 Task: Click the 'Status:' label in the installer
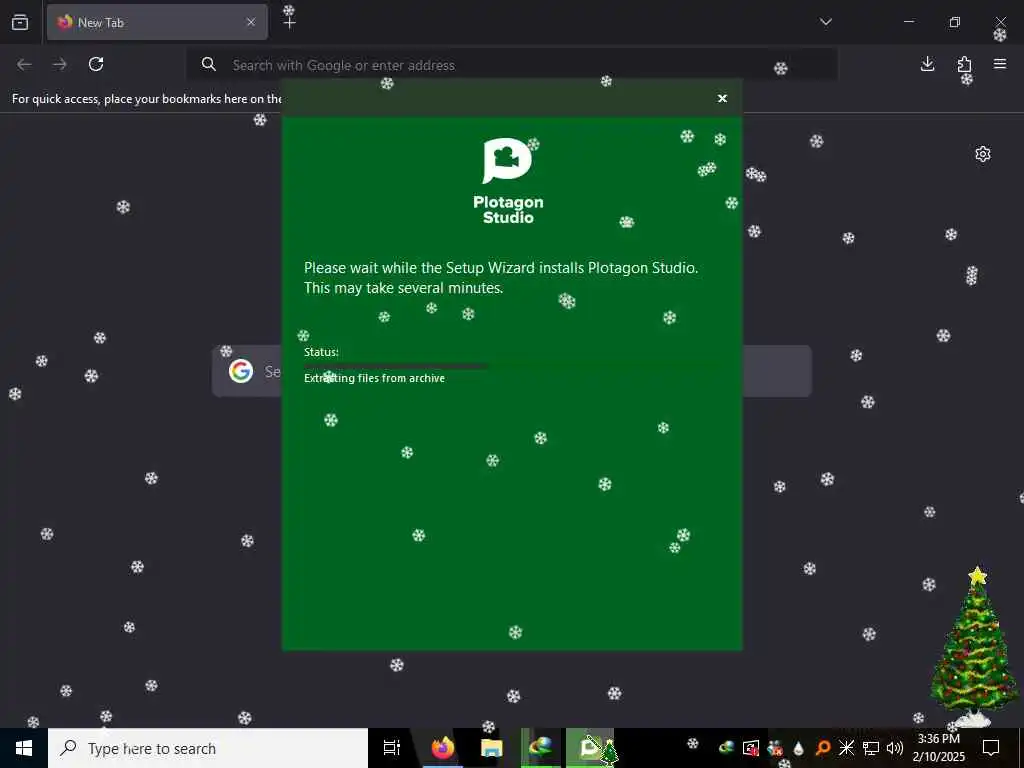(321, 352)
